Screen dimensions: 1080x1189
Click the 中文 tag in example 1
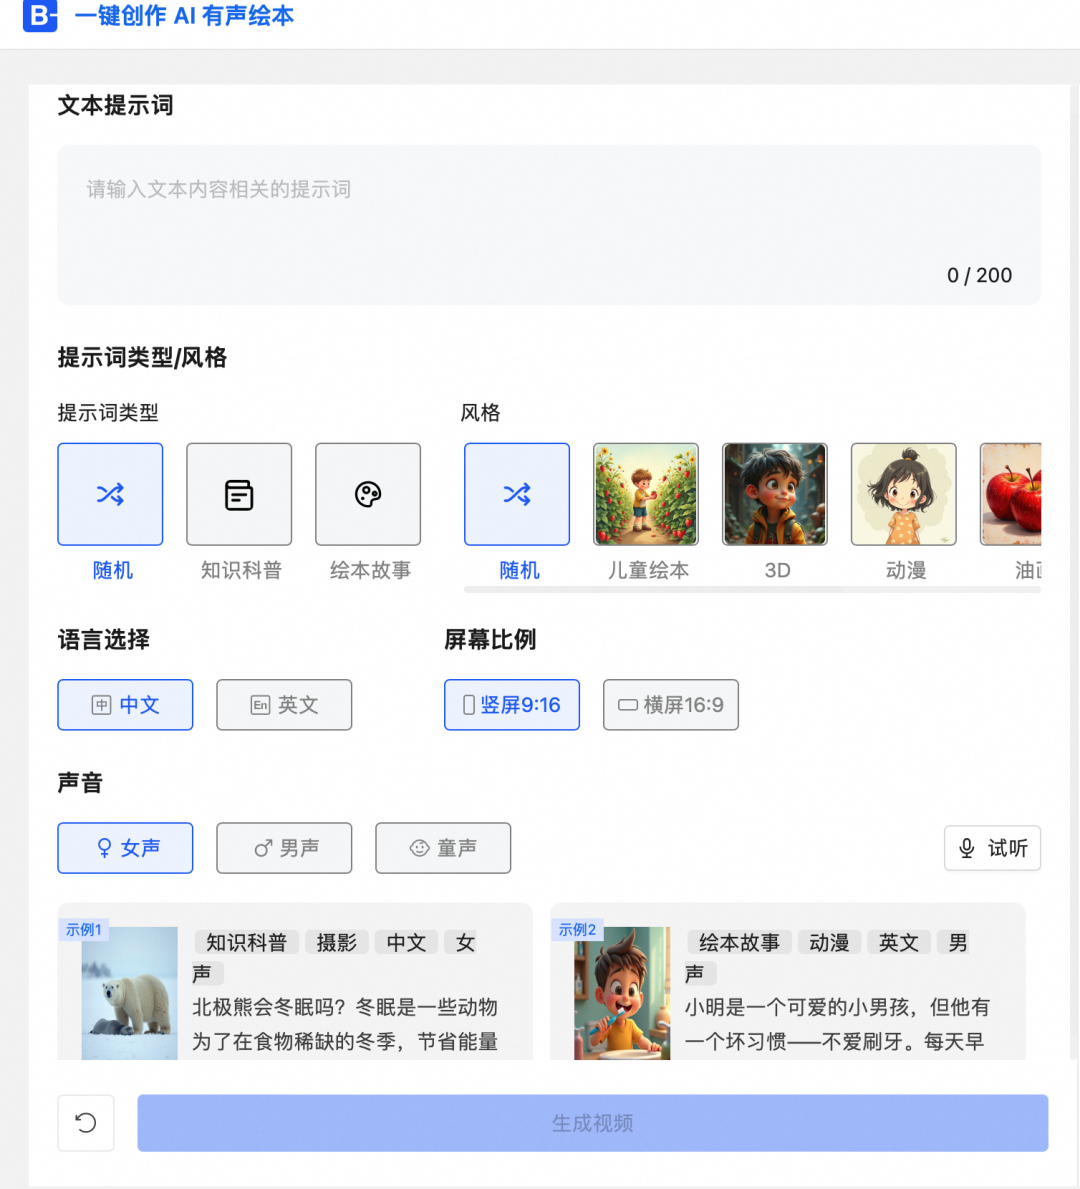tap(407, 943)
